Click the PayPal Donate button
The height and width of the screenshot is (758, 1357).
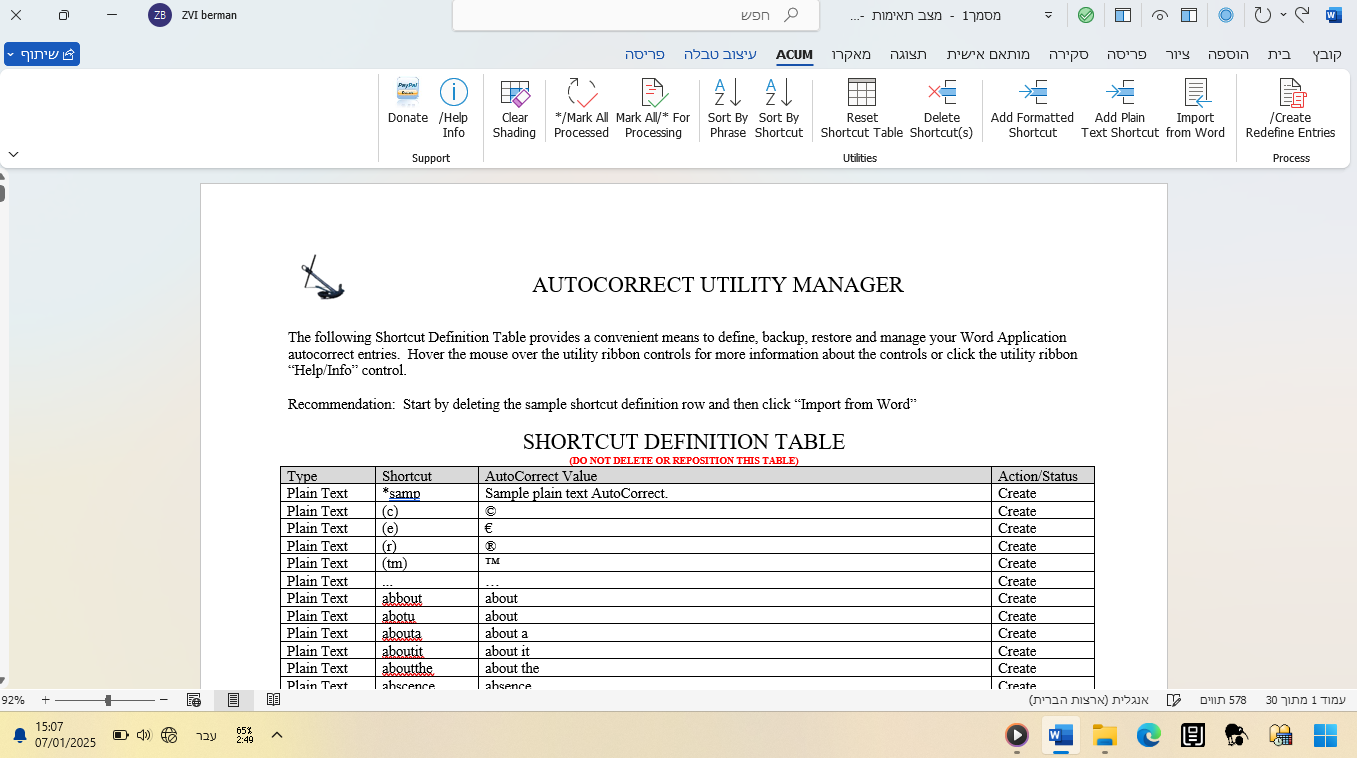point(407,102)
